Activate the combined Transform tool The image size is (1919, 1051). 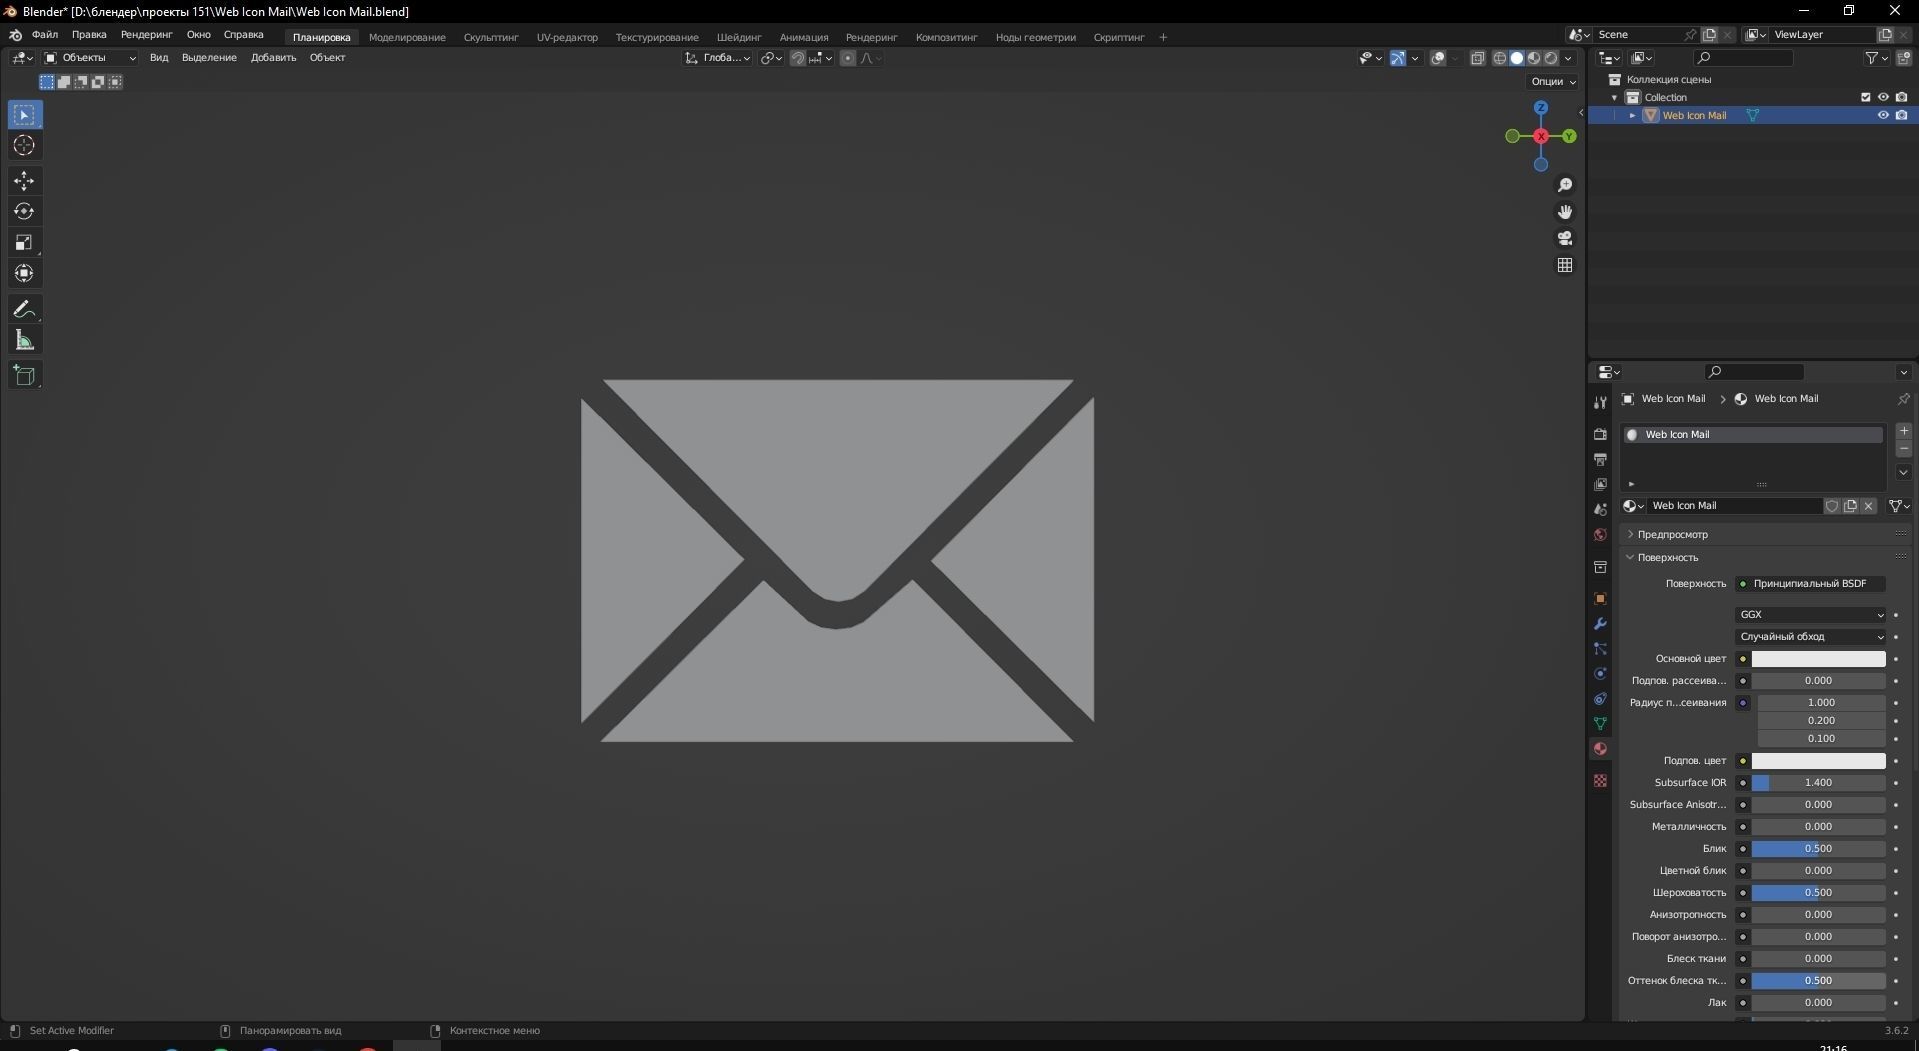(25, 274)
